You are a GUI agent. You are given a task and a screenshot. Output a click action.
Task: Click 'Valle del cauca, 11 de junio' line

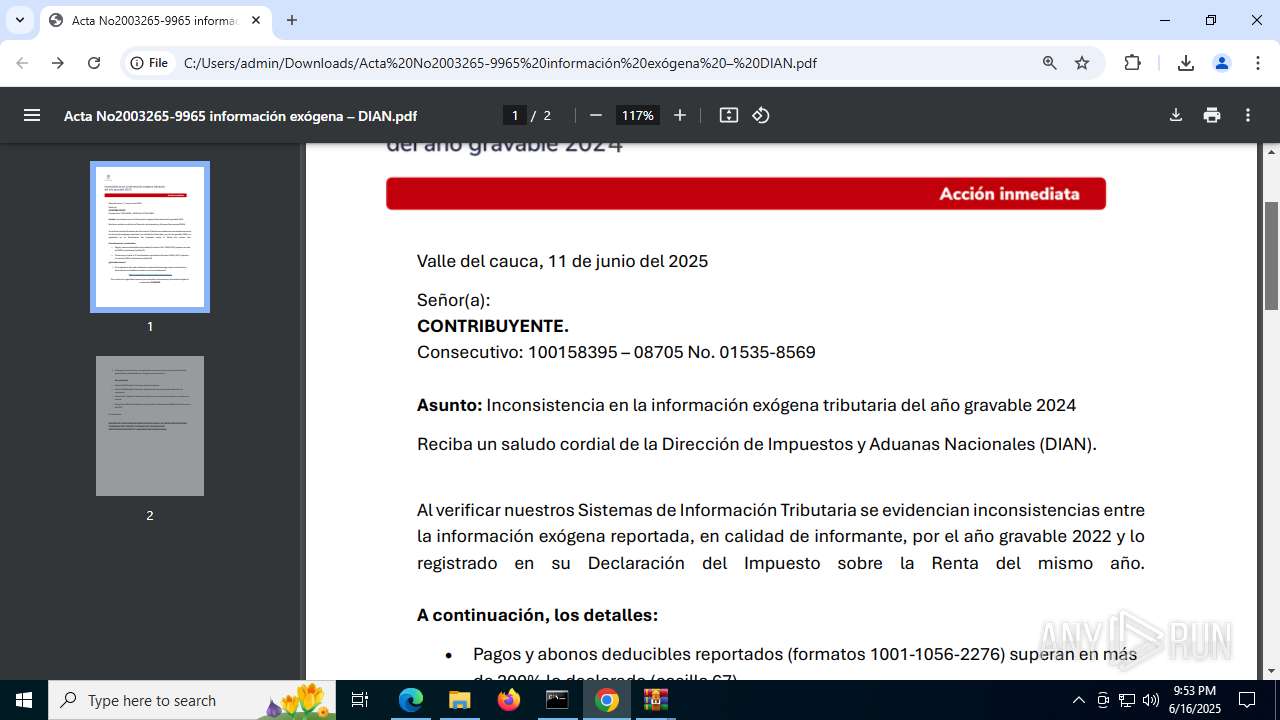[562, 261]
